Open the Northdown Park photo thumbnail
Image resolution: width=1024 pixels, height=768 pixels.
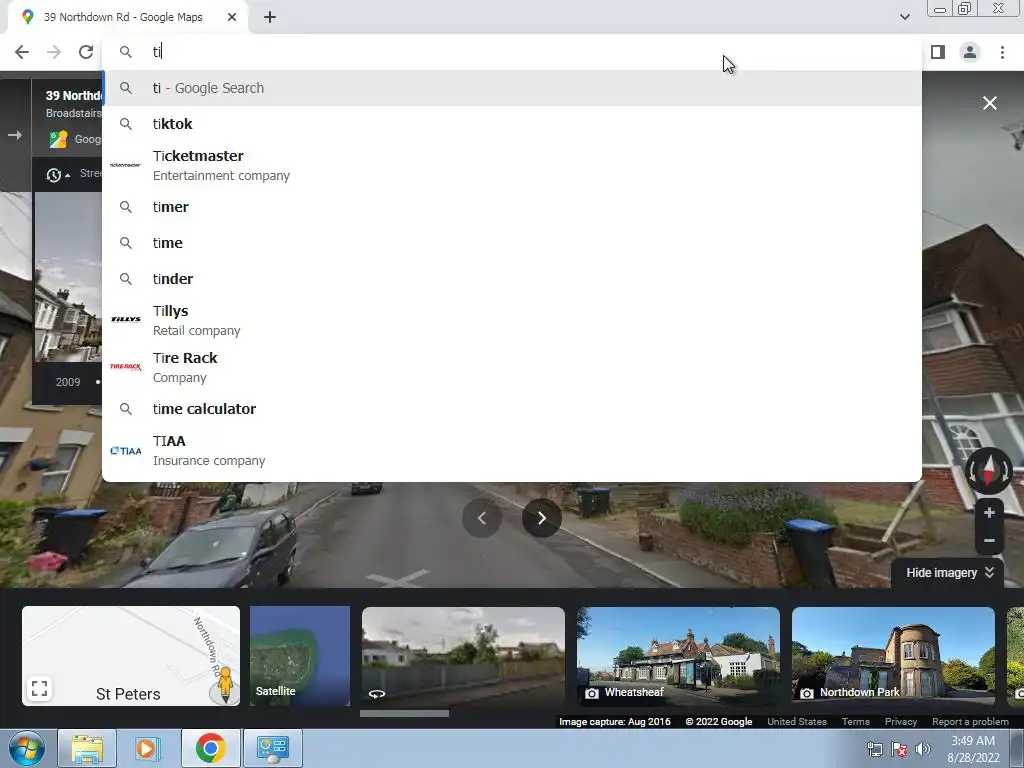coord(893,656)
